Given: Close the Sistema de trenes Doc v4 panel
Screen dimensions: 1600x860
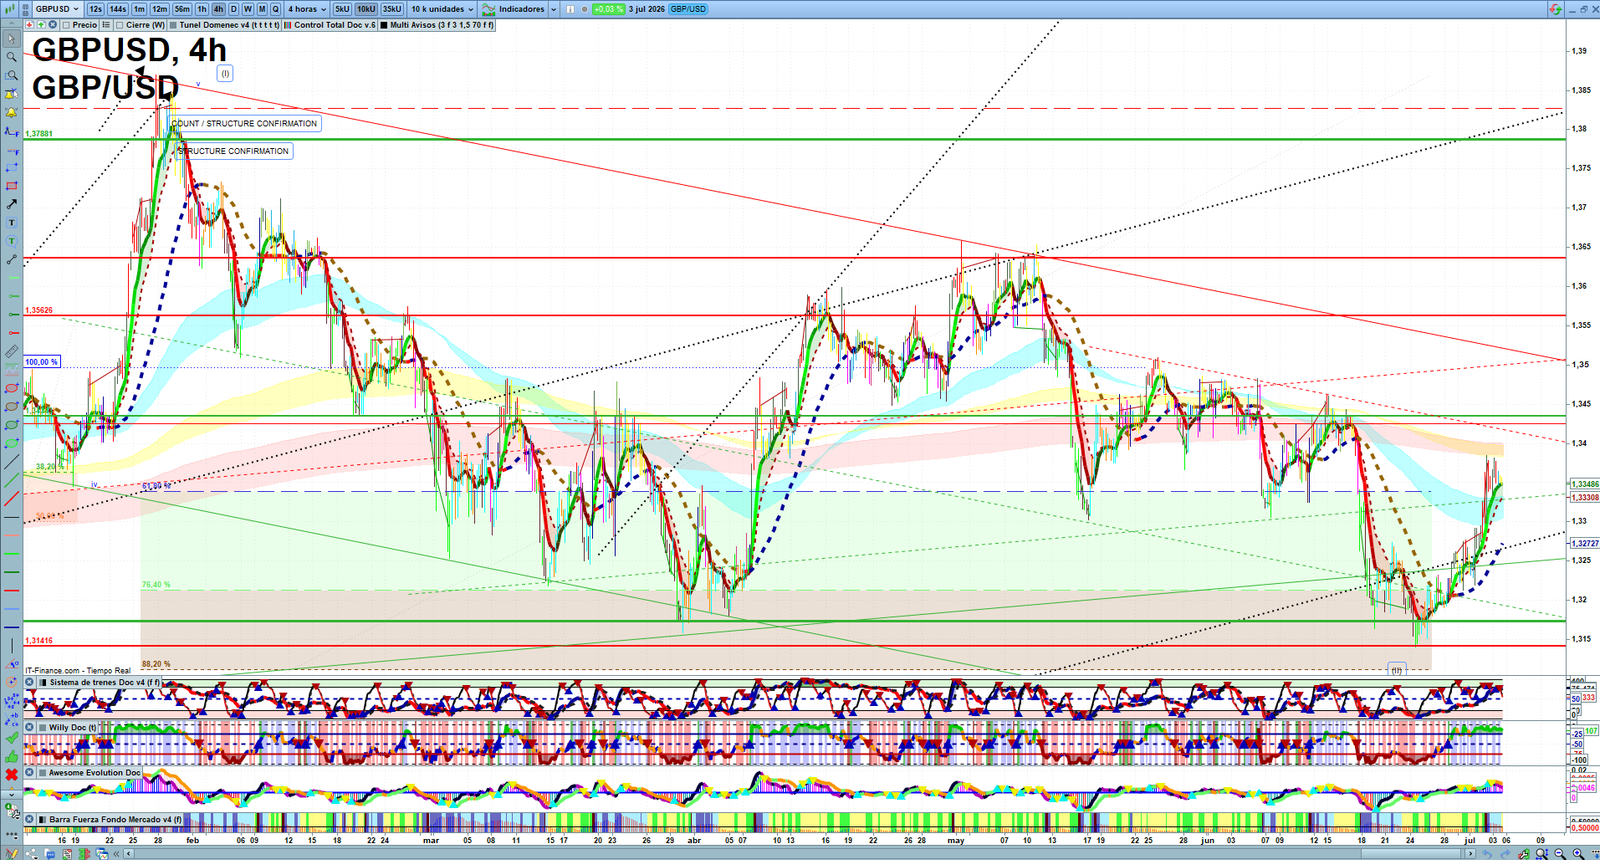Looking at the screenshot, I should (29, 682).
